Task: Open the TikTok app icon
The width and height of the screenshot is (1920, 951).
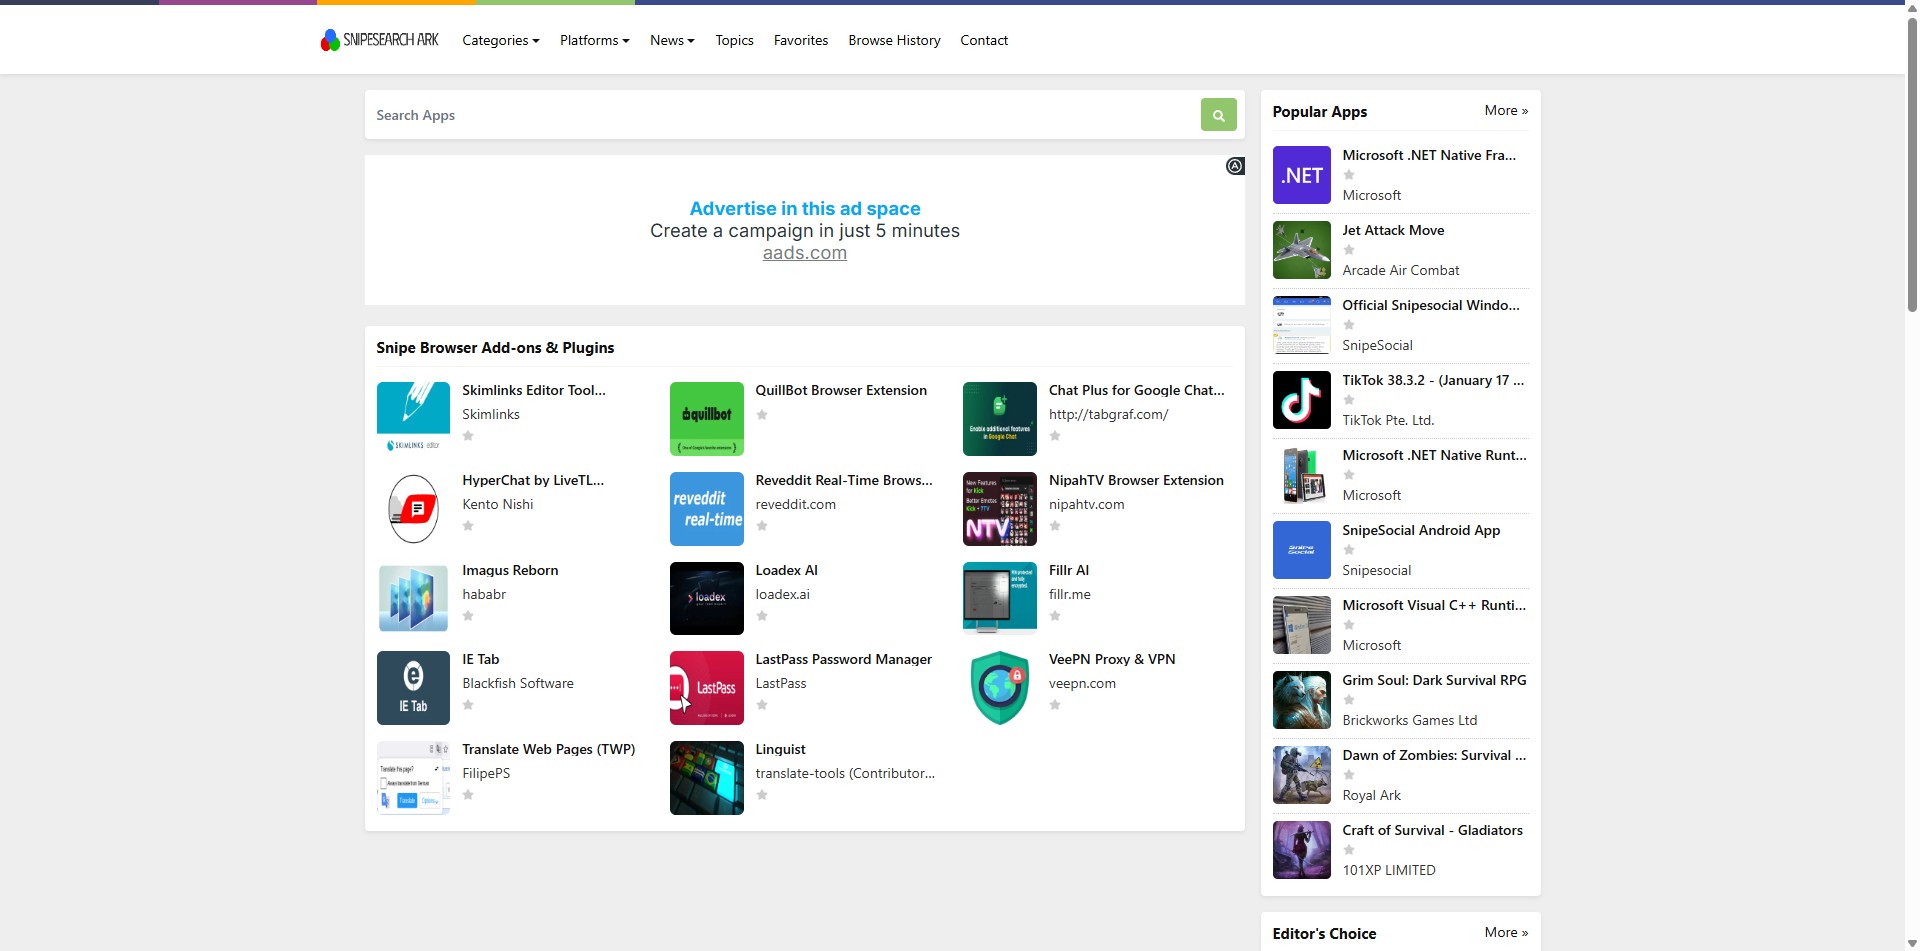Action: click(x=1301, y=400)
